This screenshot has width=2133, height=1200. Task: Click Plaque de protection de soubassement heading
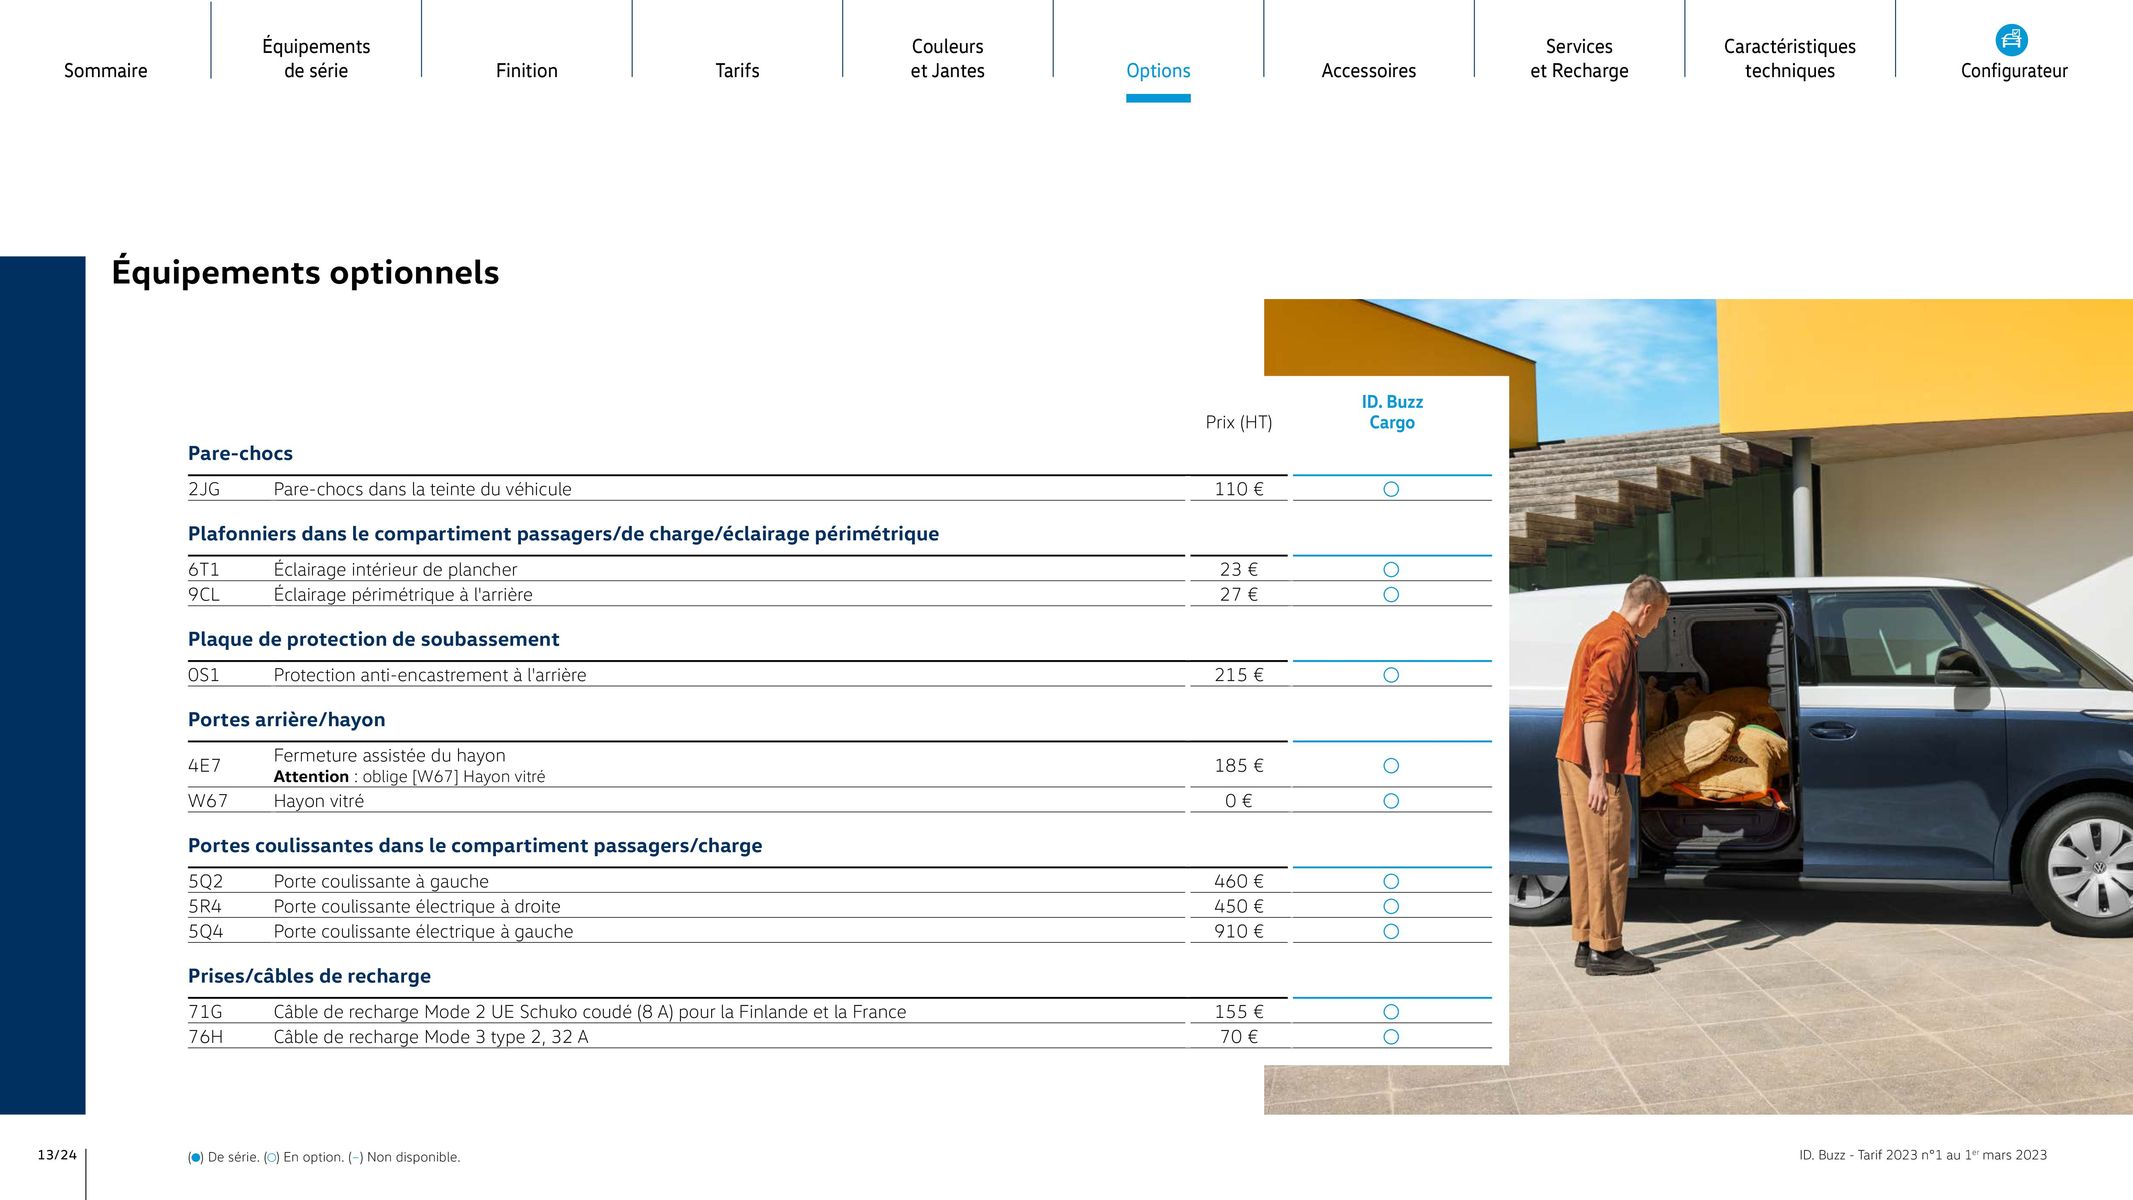373,639
